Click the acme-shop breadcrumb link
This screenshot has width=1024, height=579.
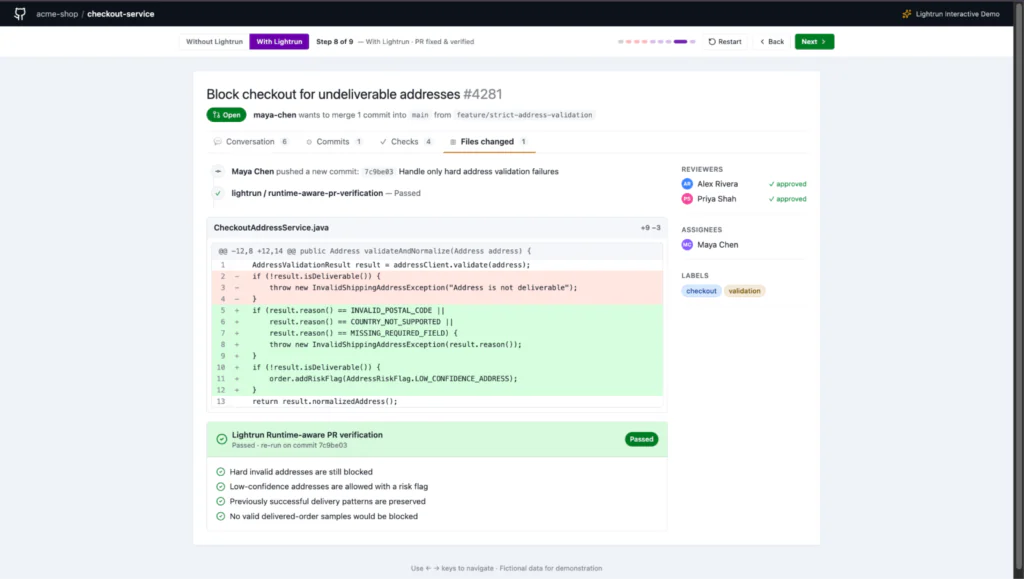pyautogui.click(x=57, y=14)
